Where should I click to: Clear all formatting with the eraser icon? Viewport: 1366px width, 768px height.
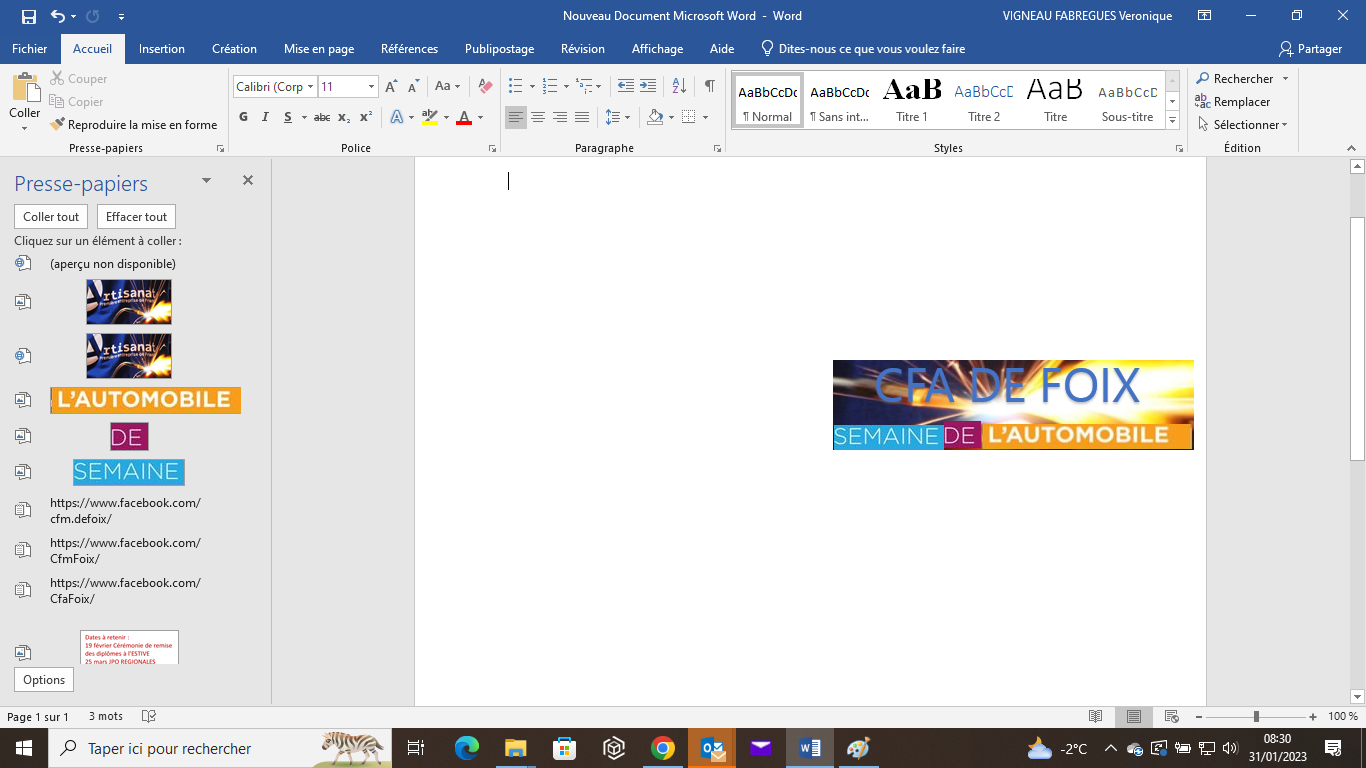(485, 87)
